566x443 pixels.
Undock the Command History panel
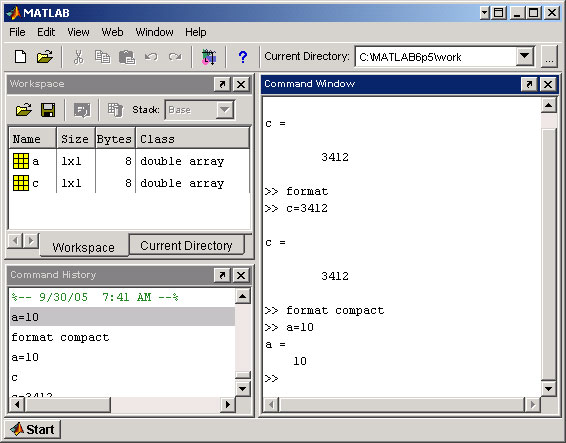tap(222, 275)
